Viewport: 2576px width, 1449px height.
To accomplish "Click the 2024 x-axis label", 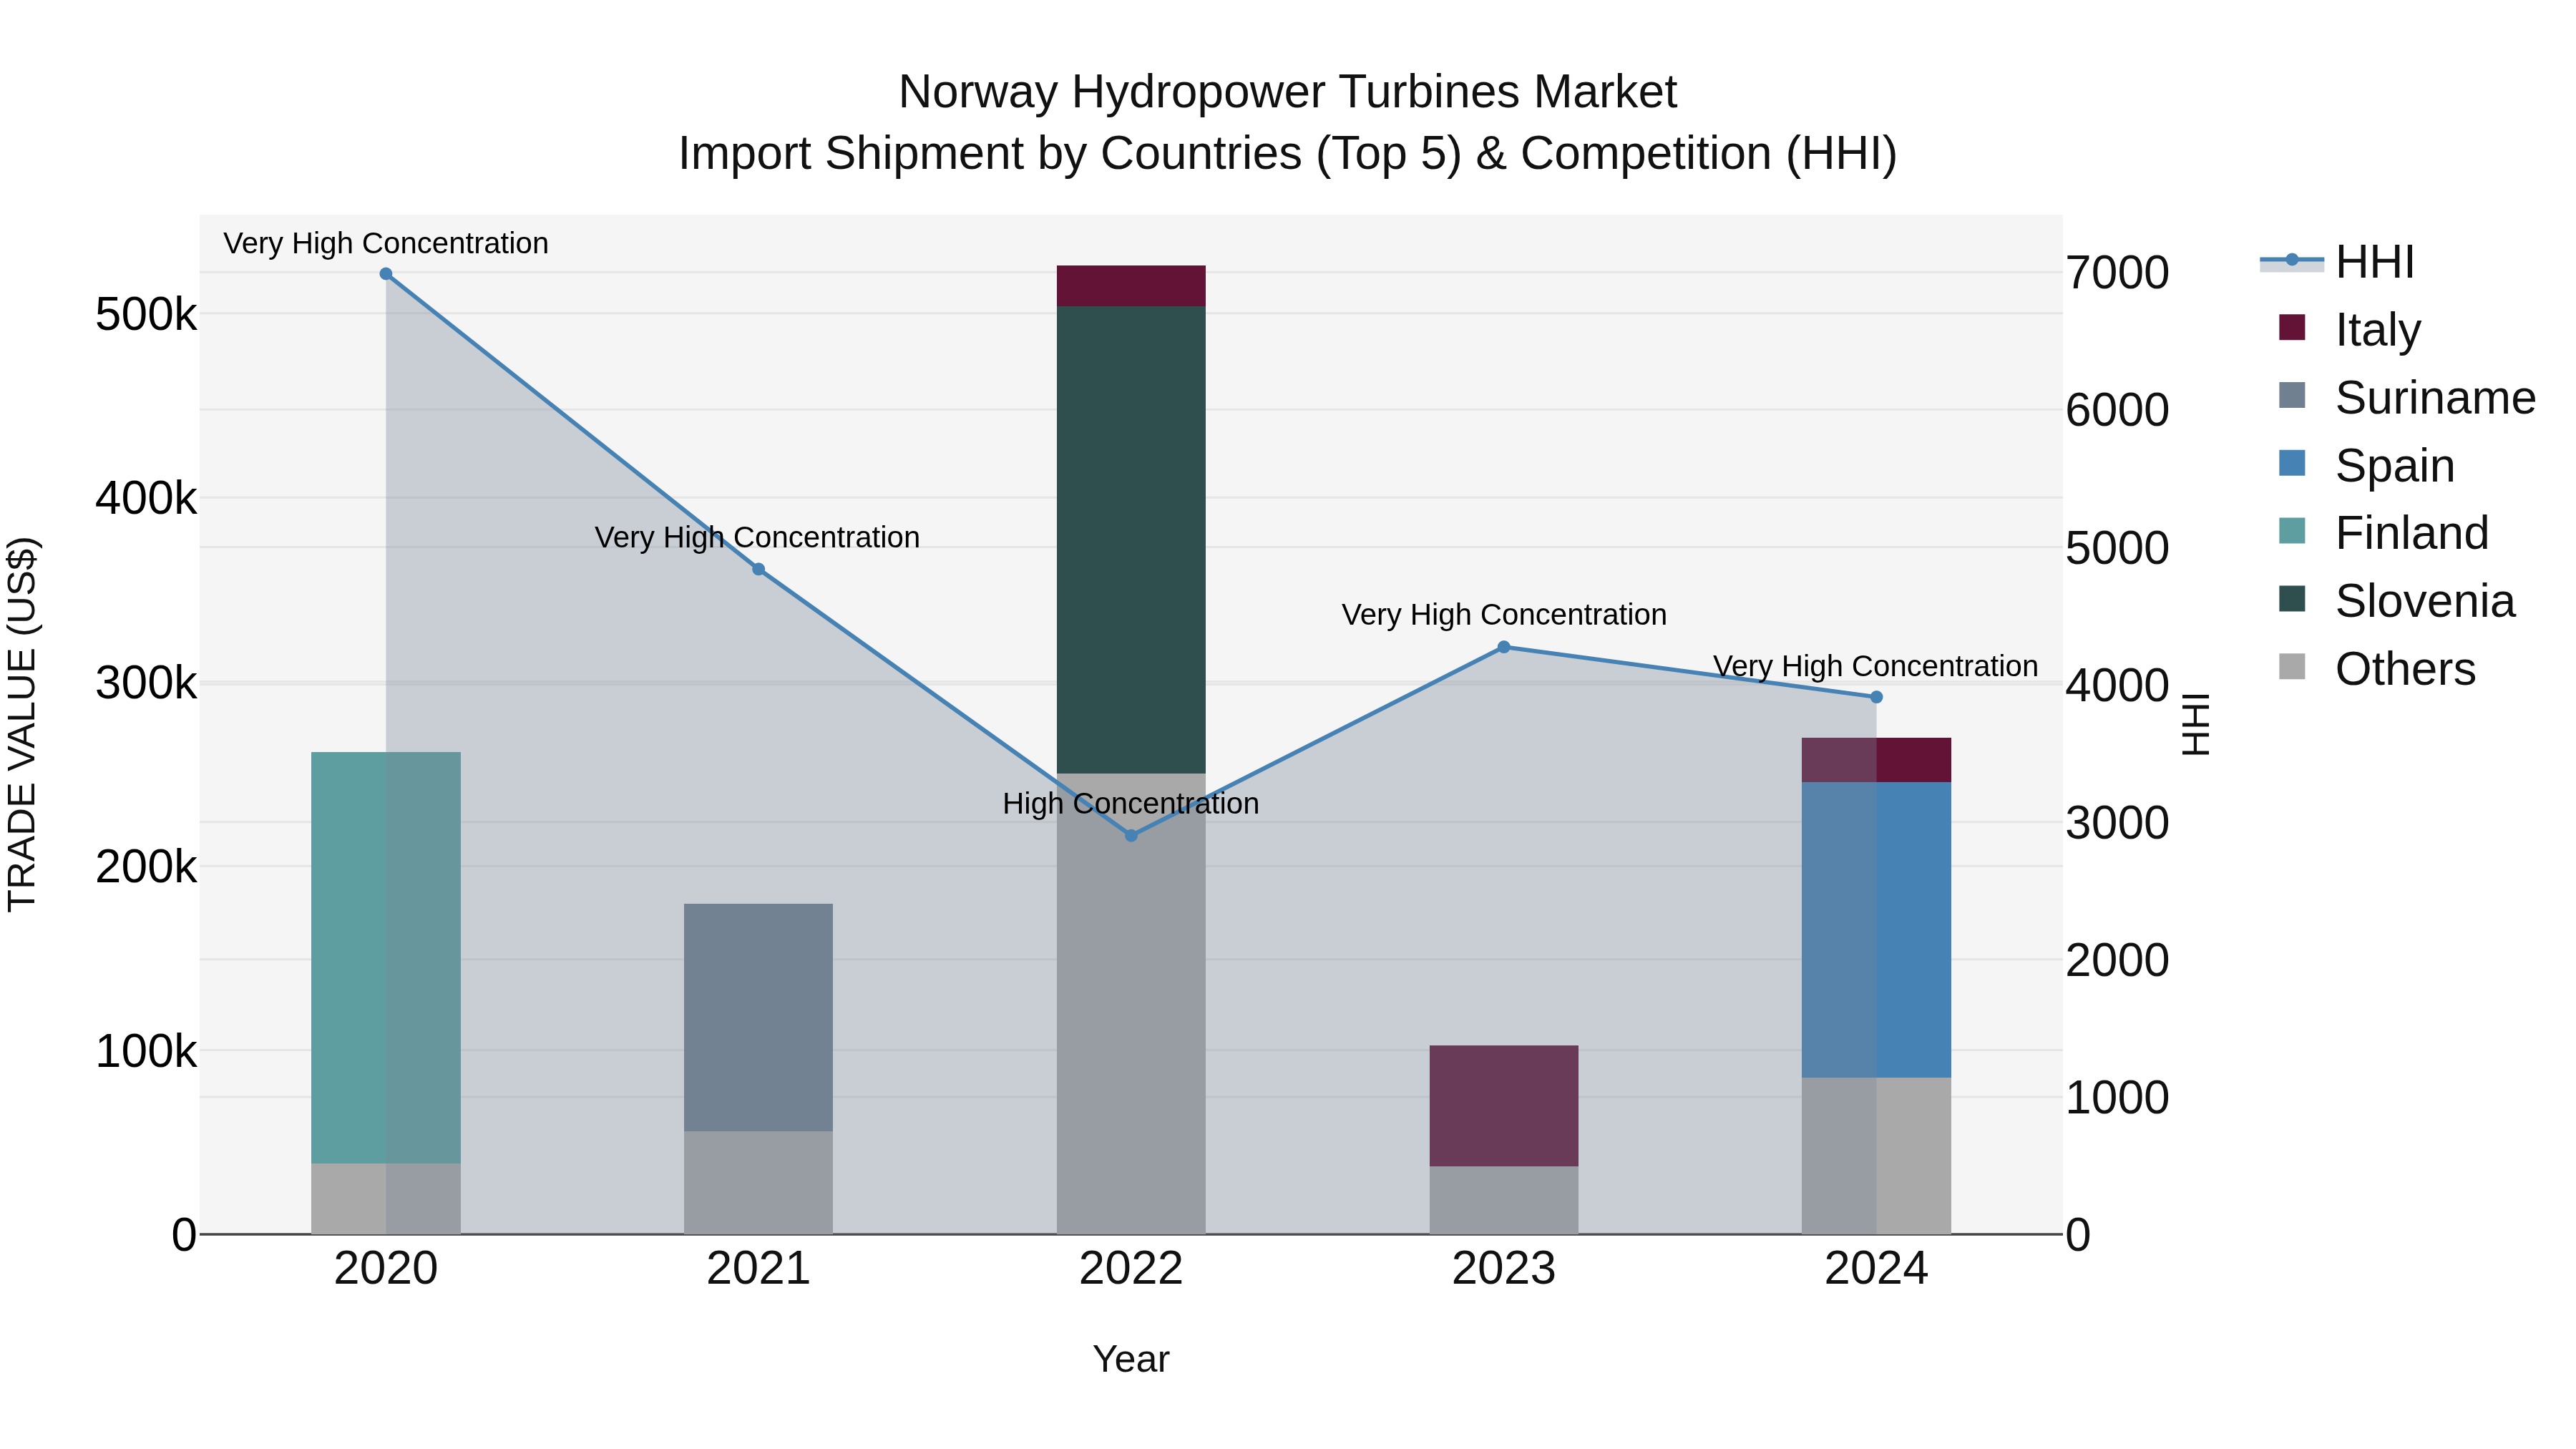I will coord(1876,1269).
